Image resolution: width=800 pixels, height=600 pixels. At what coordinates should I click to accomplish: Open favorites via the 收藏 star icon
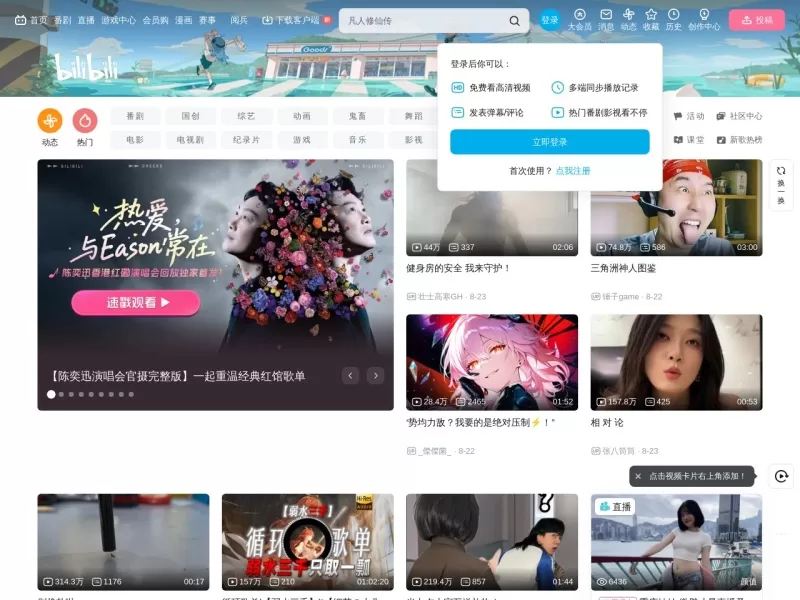[651, 14]
